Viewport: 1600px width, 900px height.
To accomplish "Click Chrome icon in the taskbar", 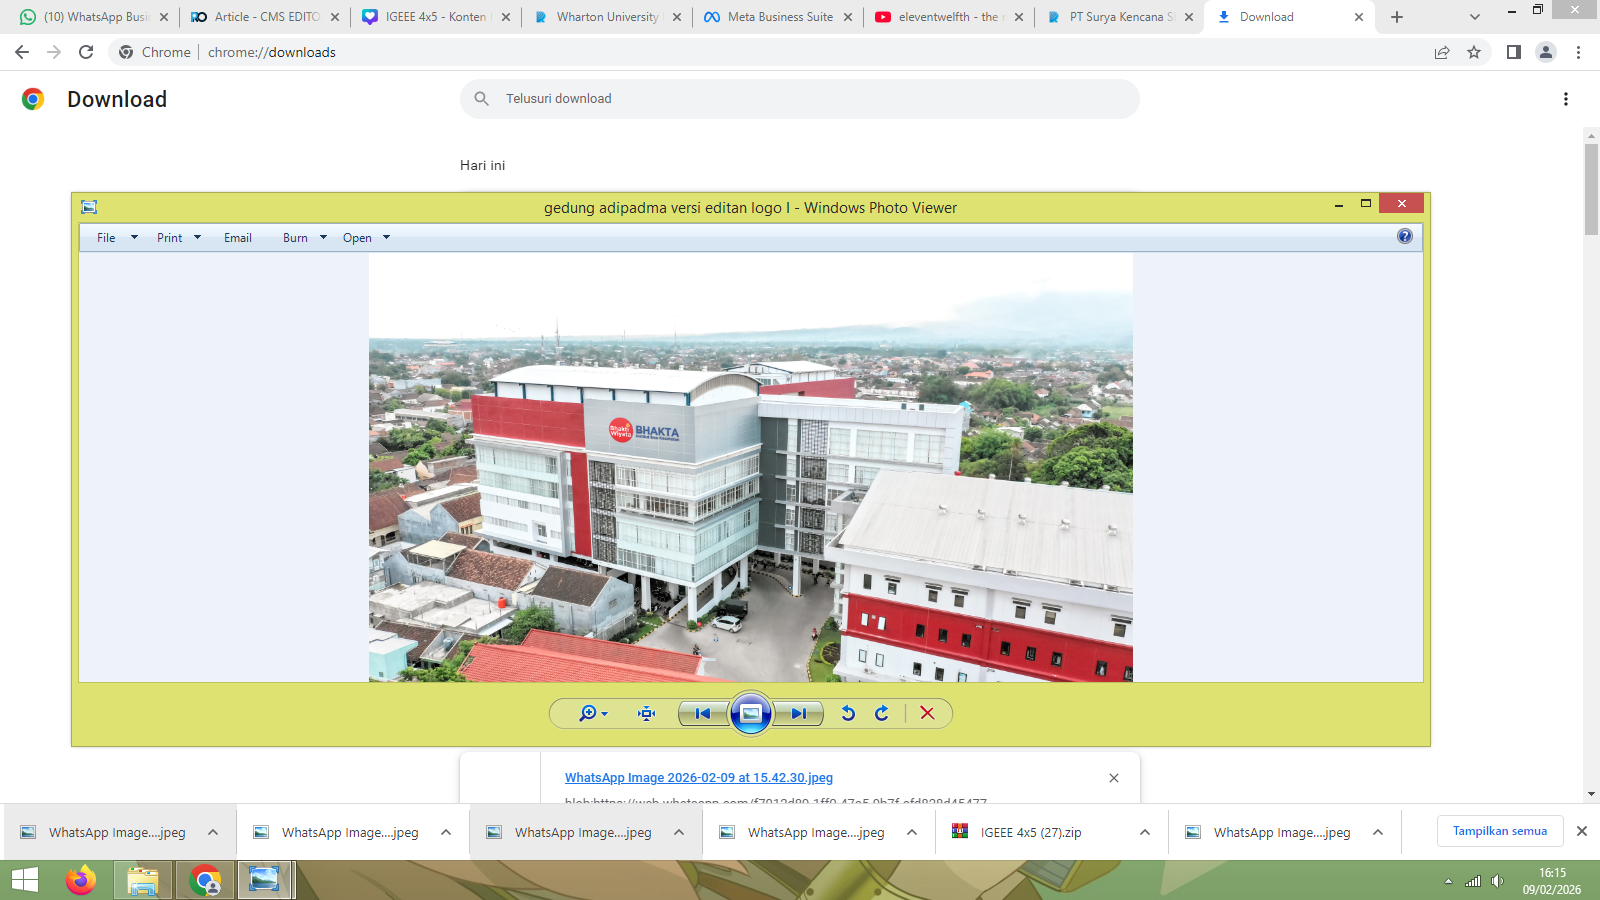I will (205, 880).
